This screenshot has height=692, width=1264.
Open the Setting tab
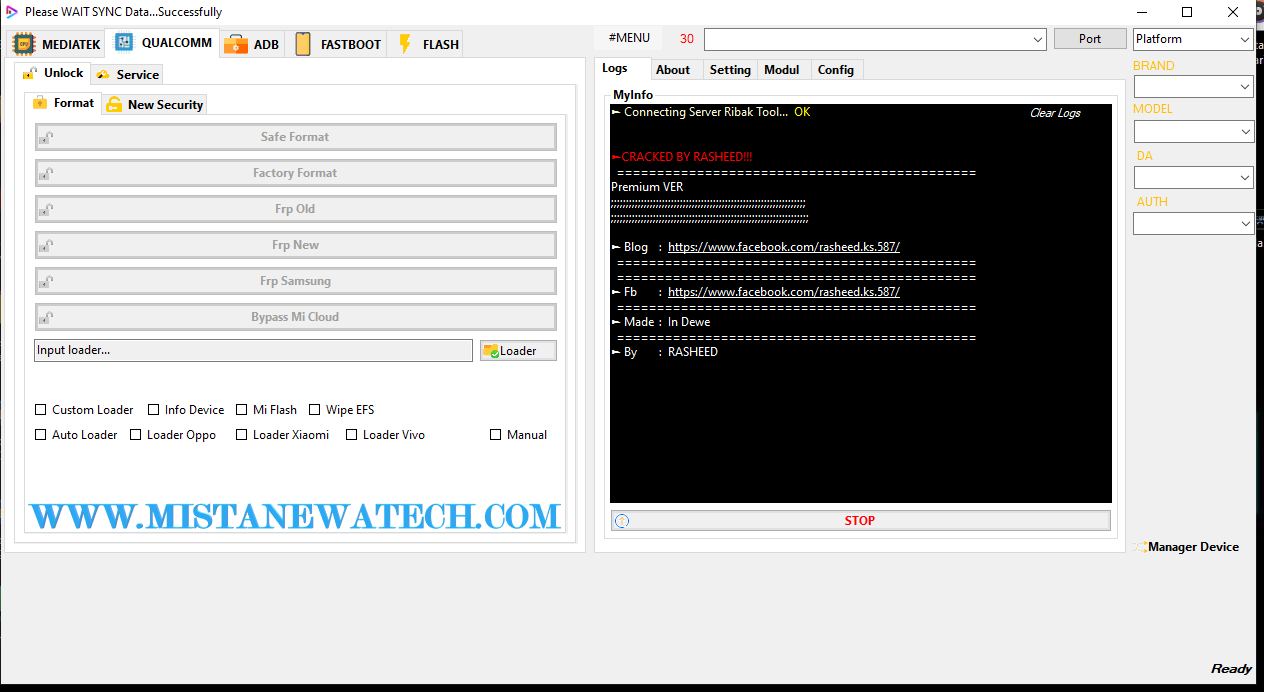pyautogui.click(x=730, y=70)
